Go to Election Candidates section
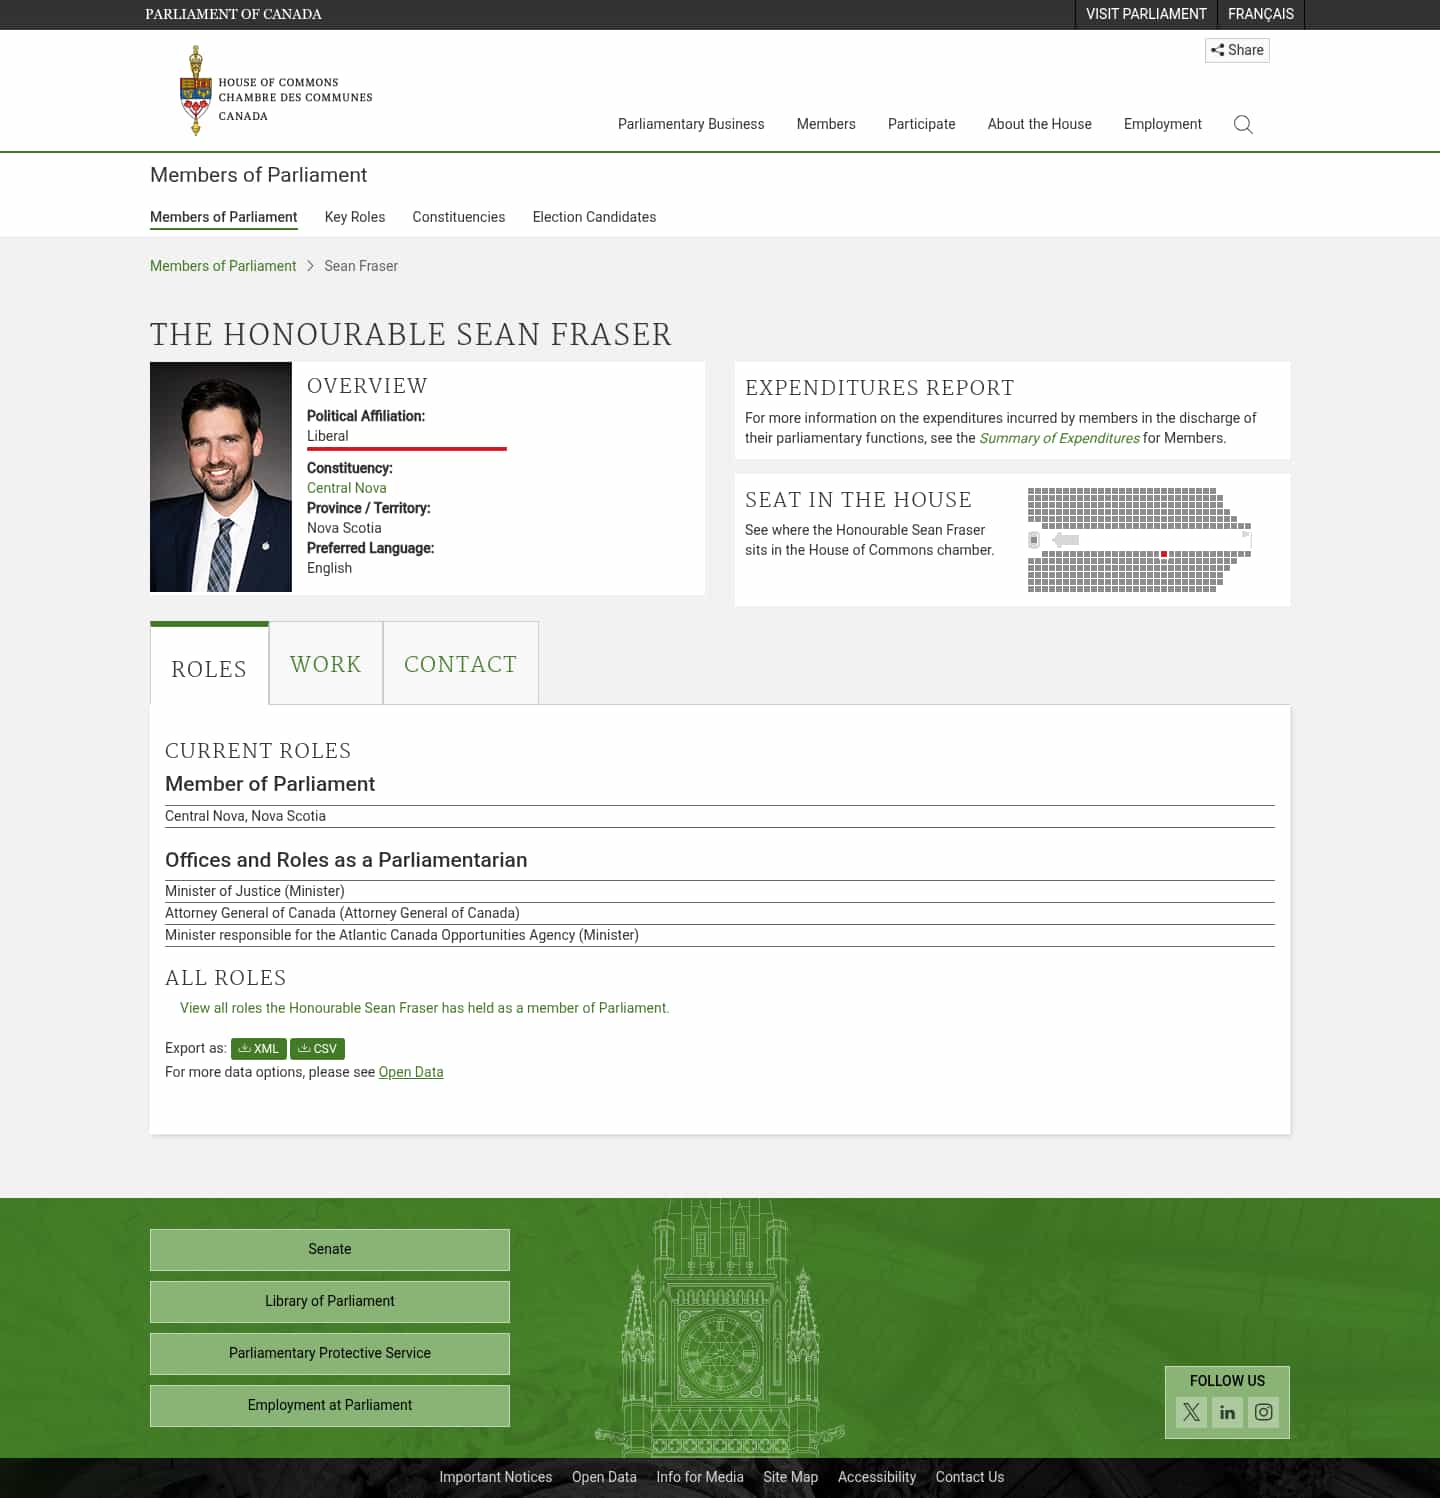Viewport: 1440px width, 1498px height. 594,217
